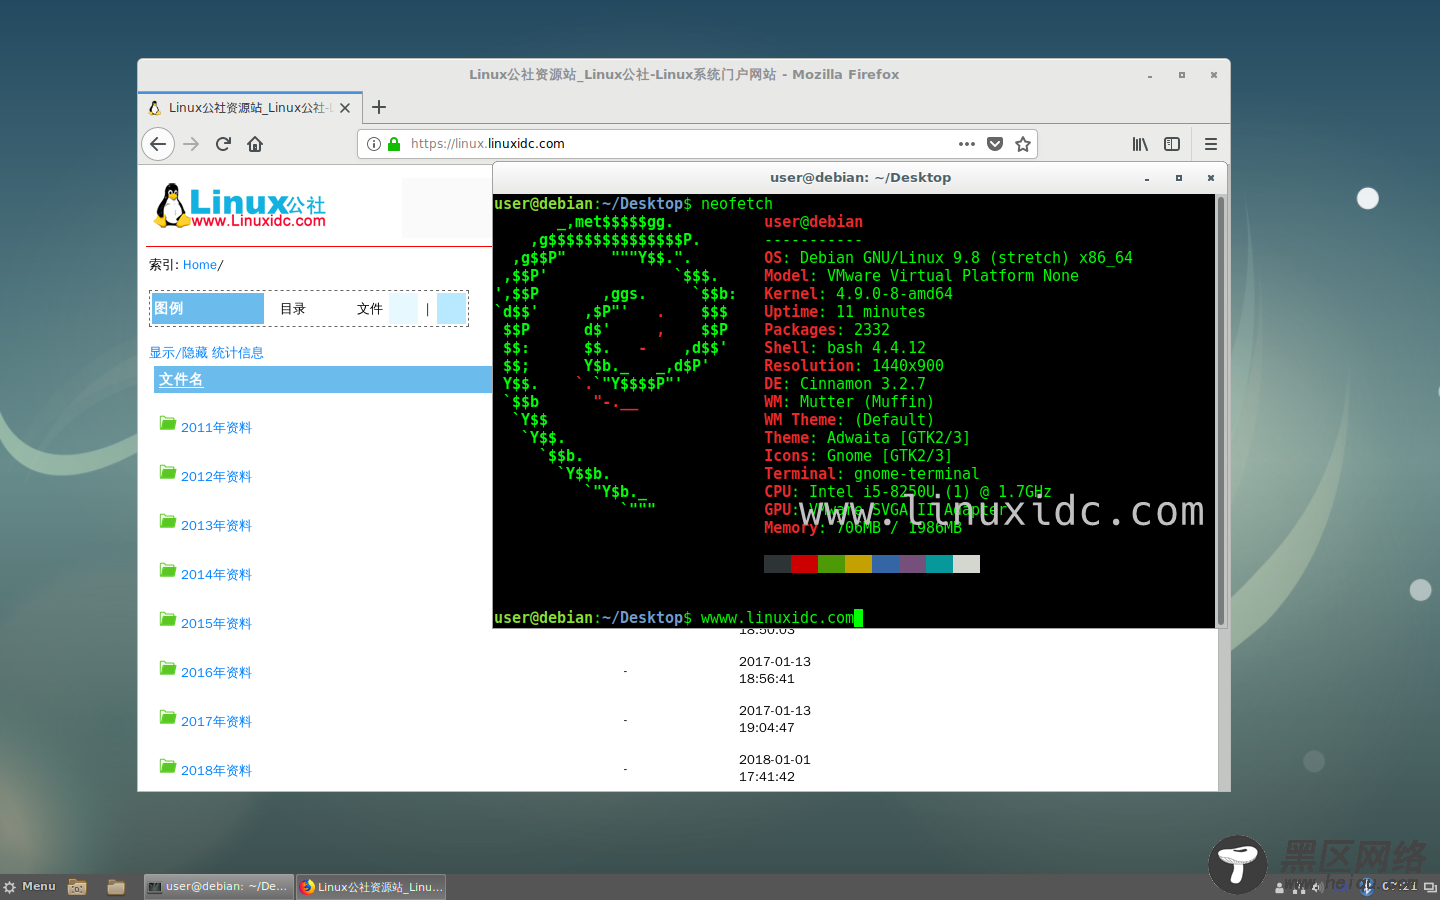
Task: Click the green padlock security icon
Action: 394,144
